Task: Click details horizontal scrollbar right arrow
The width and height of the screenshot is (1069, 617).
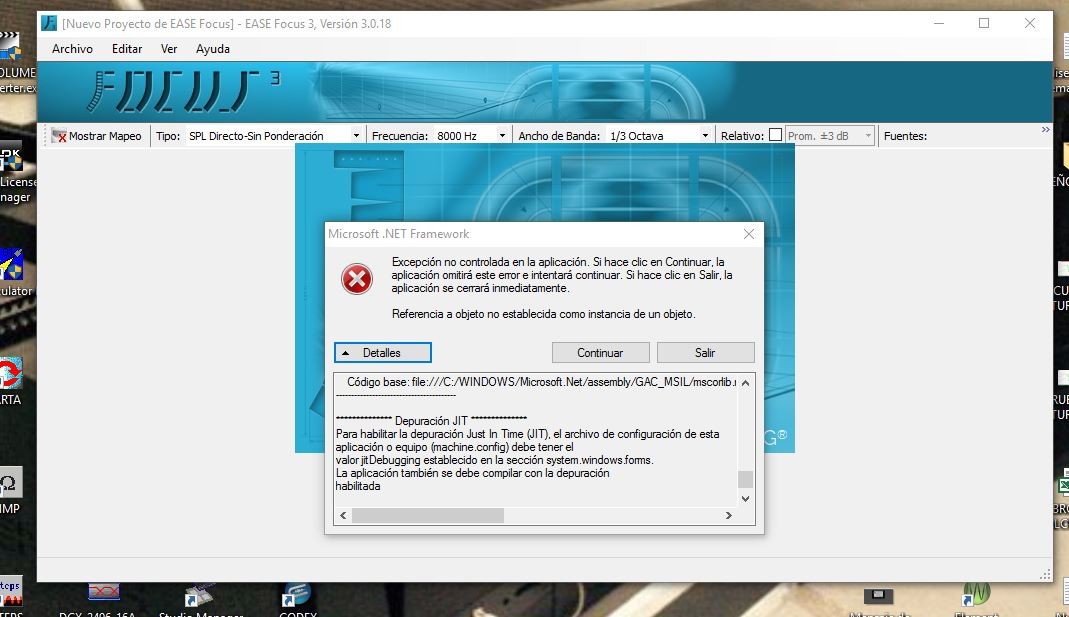Action: pyautogui.click(x=728, y=515)
